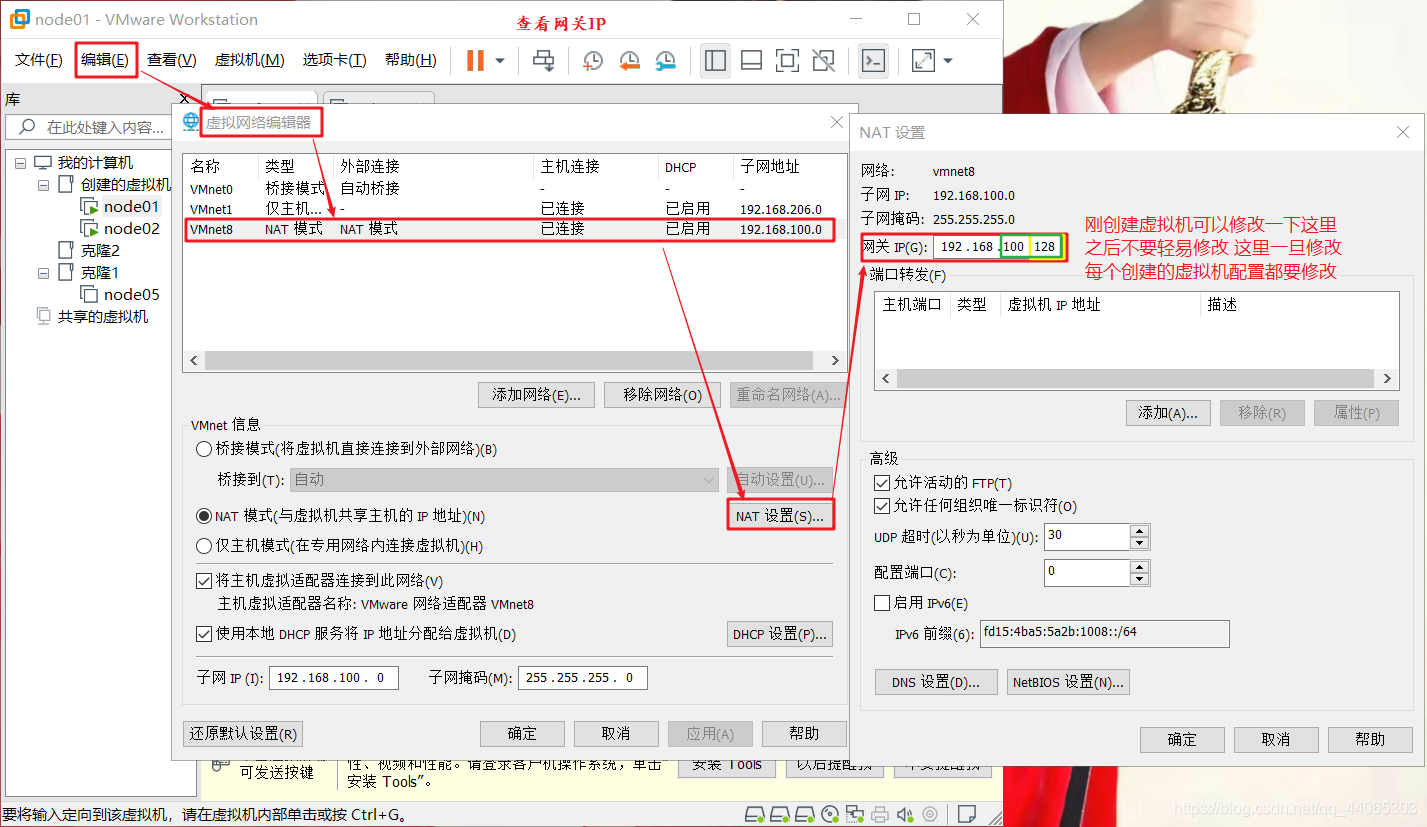The width and height of the screenshot is (1427, 827).
Task: Take a snapshot of this virtual machine
Action: (x=592, y=61)
